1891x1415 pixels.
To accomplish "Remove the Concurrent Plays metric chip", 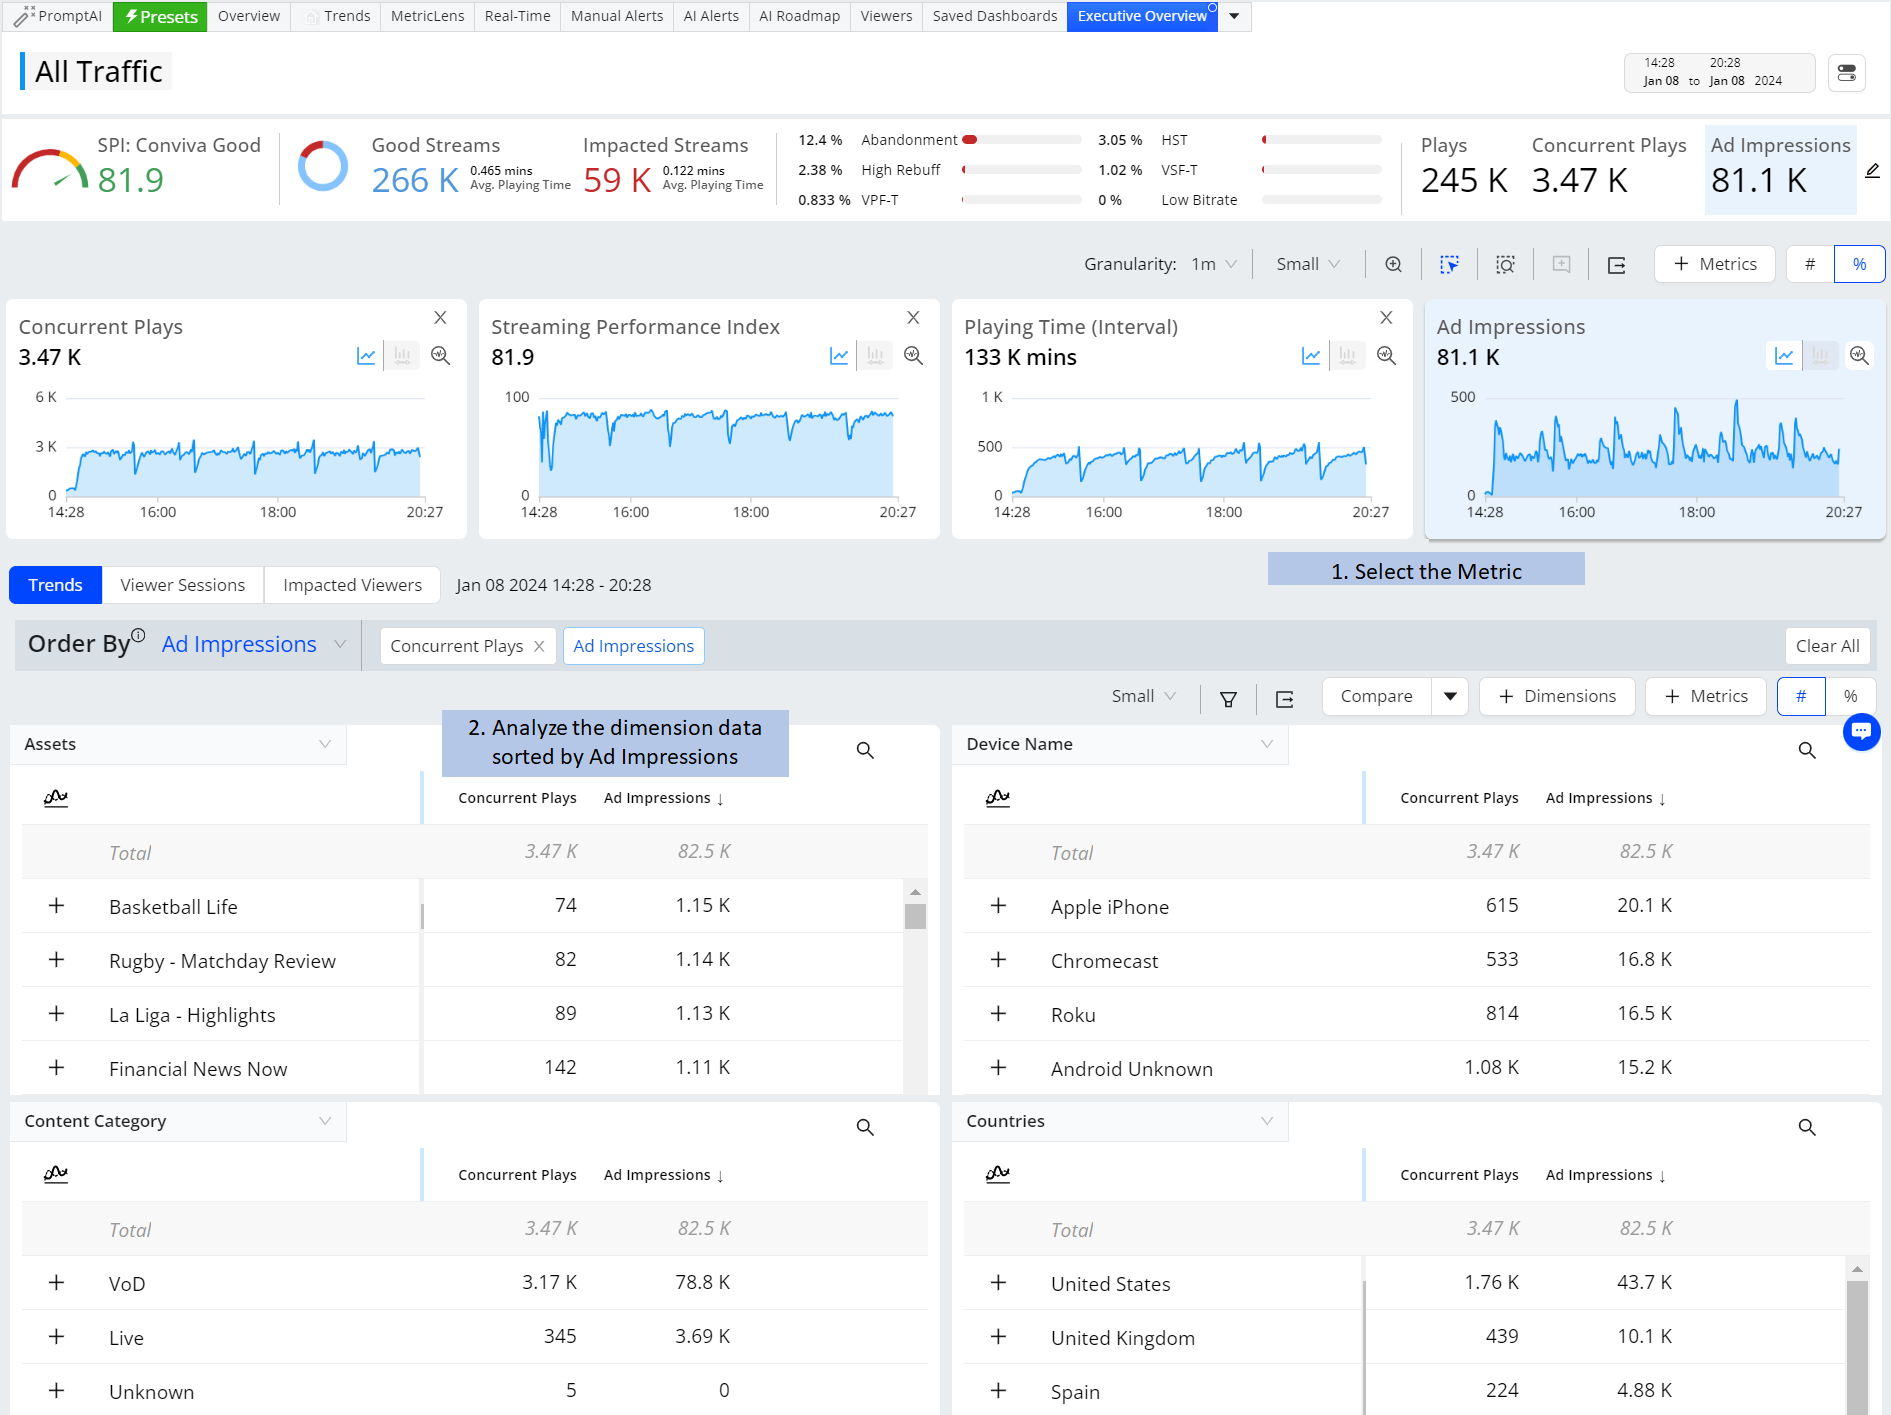I will click(539, 646).
